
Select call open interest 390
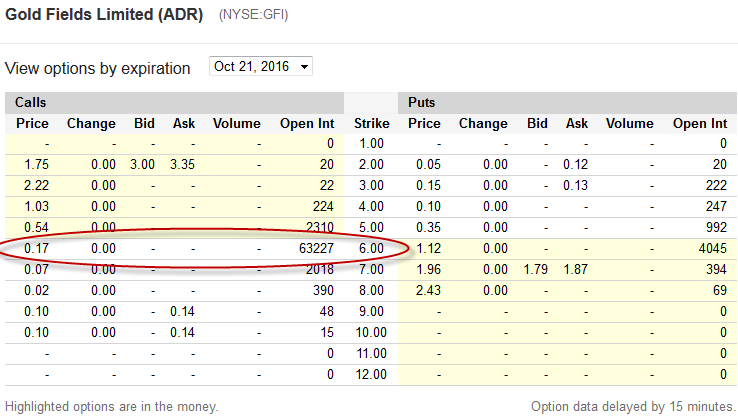(323, 290)
